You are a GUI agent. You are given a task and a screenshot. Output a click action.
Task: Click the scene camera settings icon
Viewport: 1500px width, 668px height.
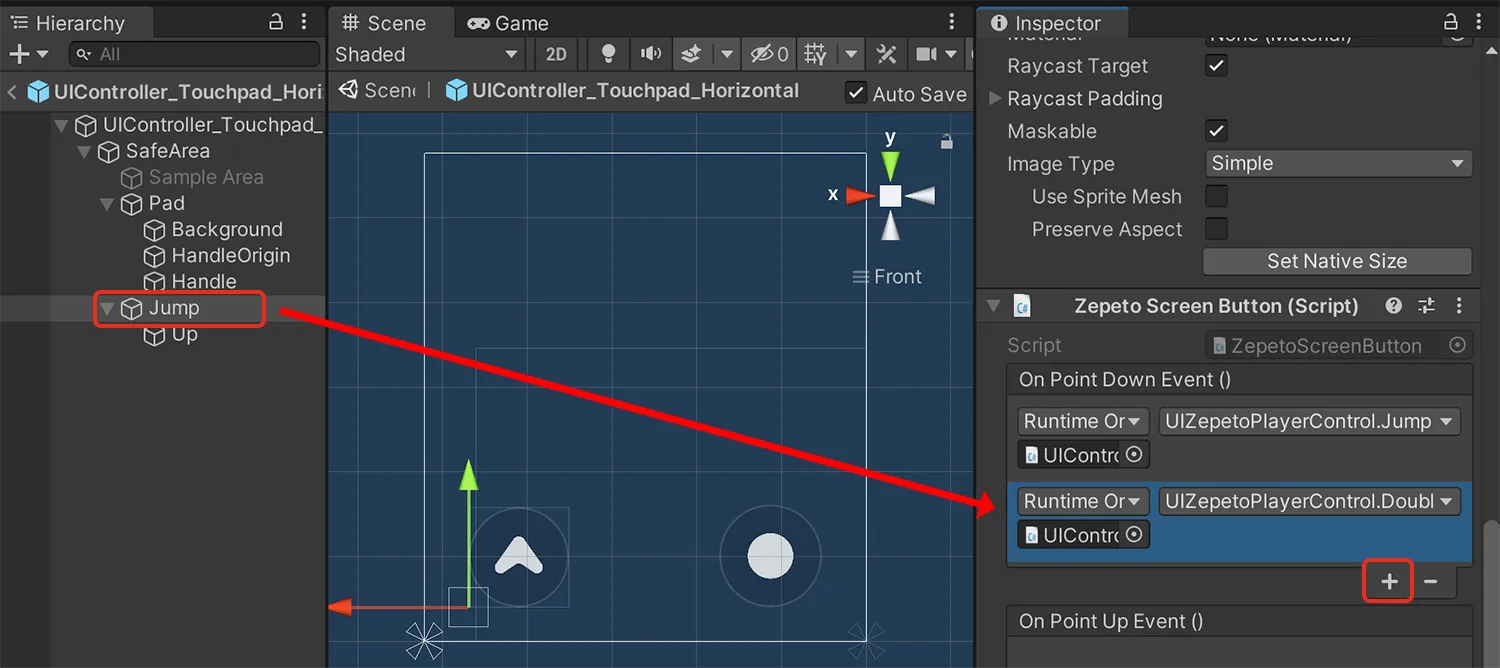[927, 54]
